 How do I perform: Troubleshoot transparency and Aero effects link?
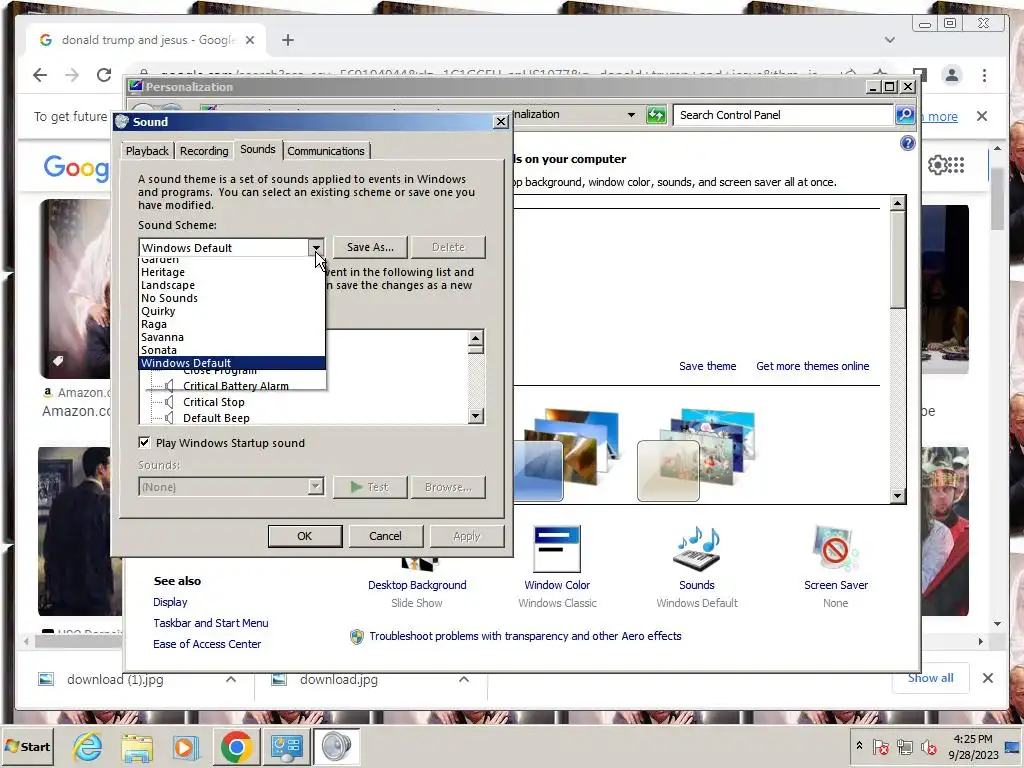click(525, 636)
